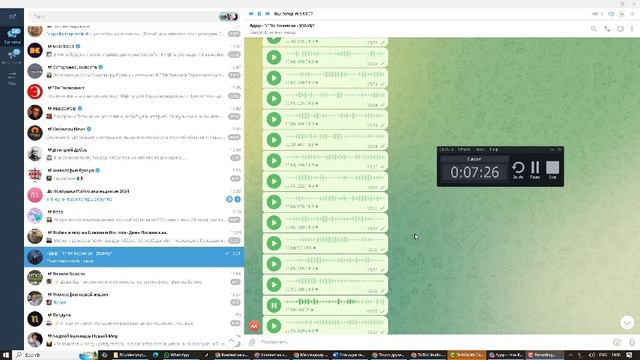Play the voice message directly above the playing one
This screenshot has height=360, width=640.
point(273,284)
